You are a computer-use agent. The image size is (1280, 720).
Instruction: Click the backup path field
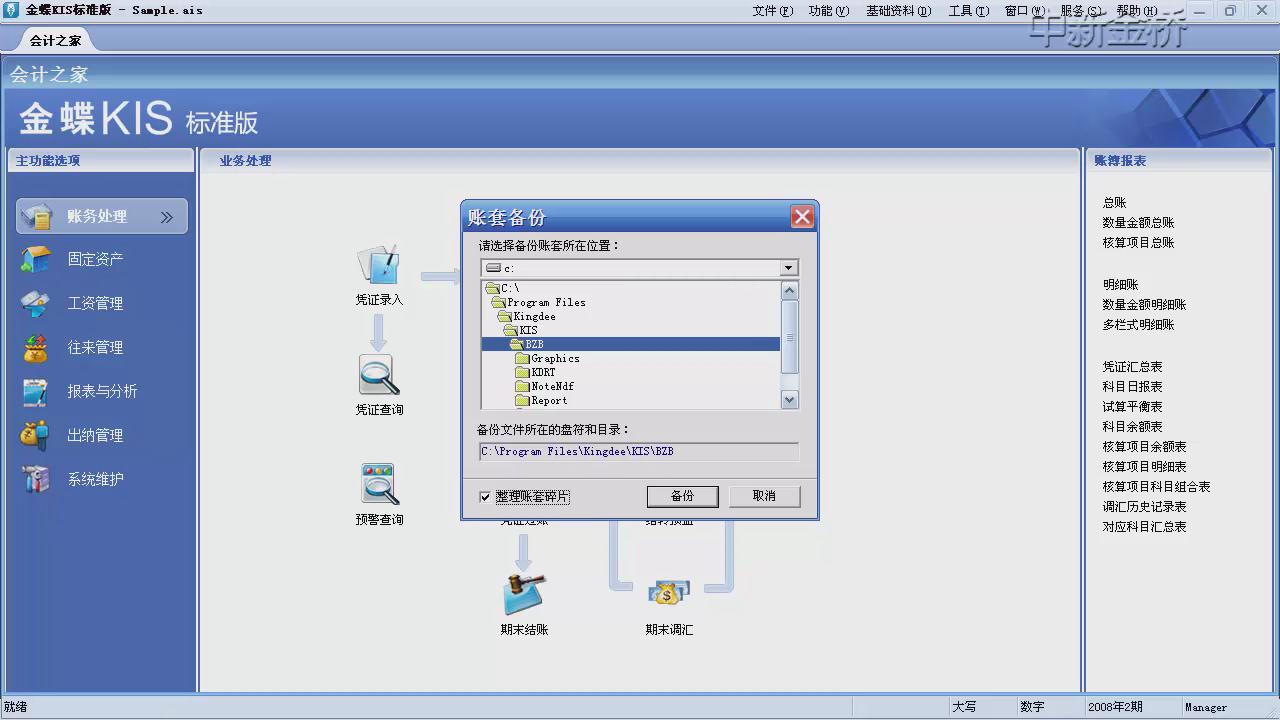coord(639,451)
